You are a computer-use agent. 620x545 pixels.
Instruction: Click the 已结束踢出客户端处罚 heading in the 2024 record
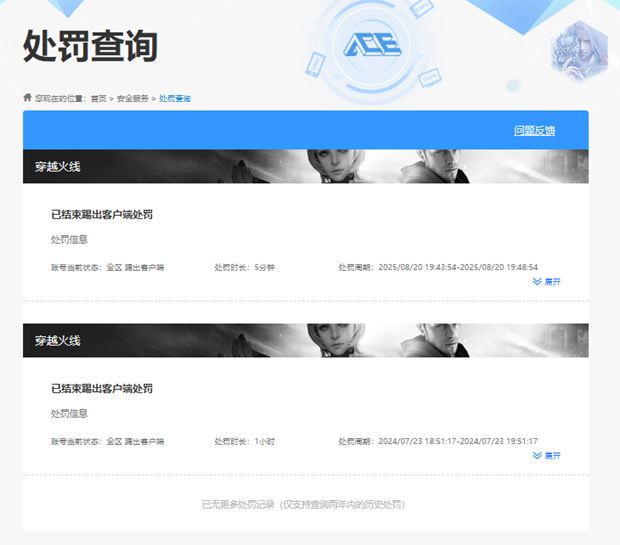pyautogui.click(x=102, y=388)
